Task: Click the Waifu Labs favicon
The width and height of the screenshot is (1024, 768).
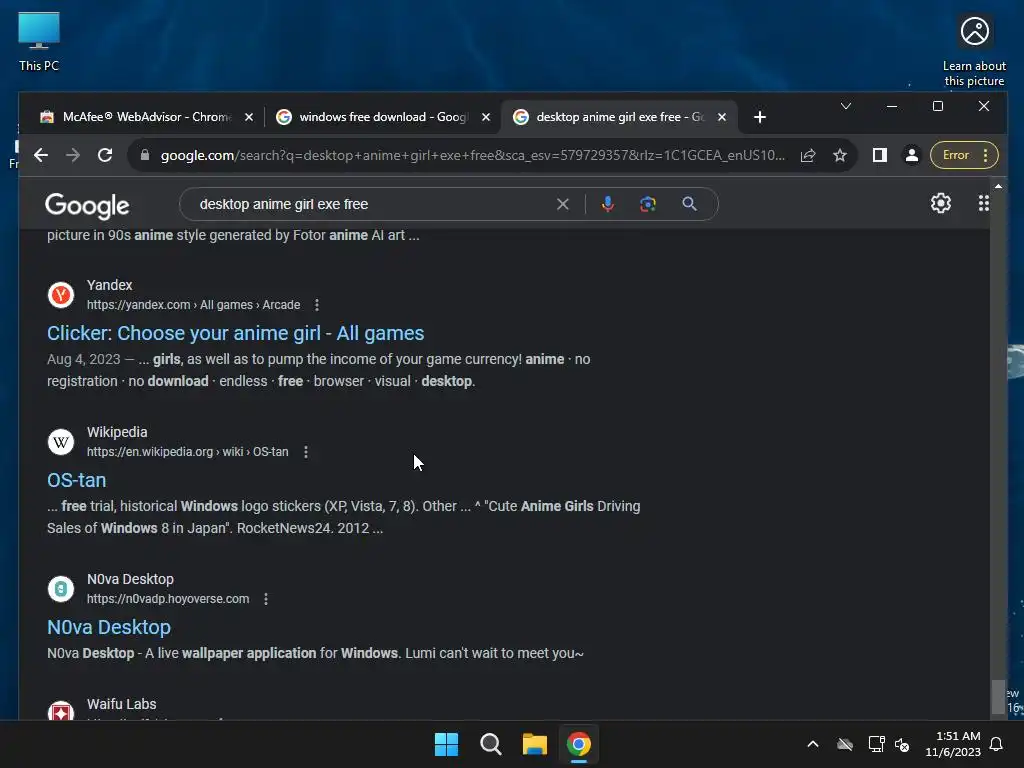Action: 61,711
